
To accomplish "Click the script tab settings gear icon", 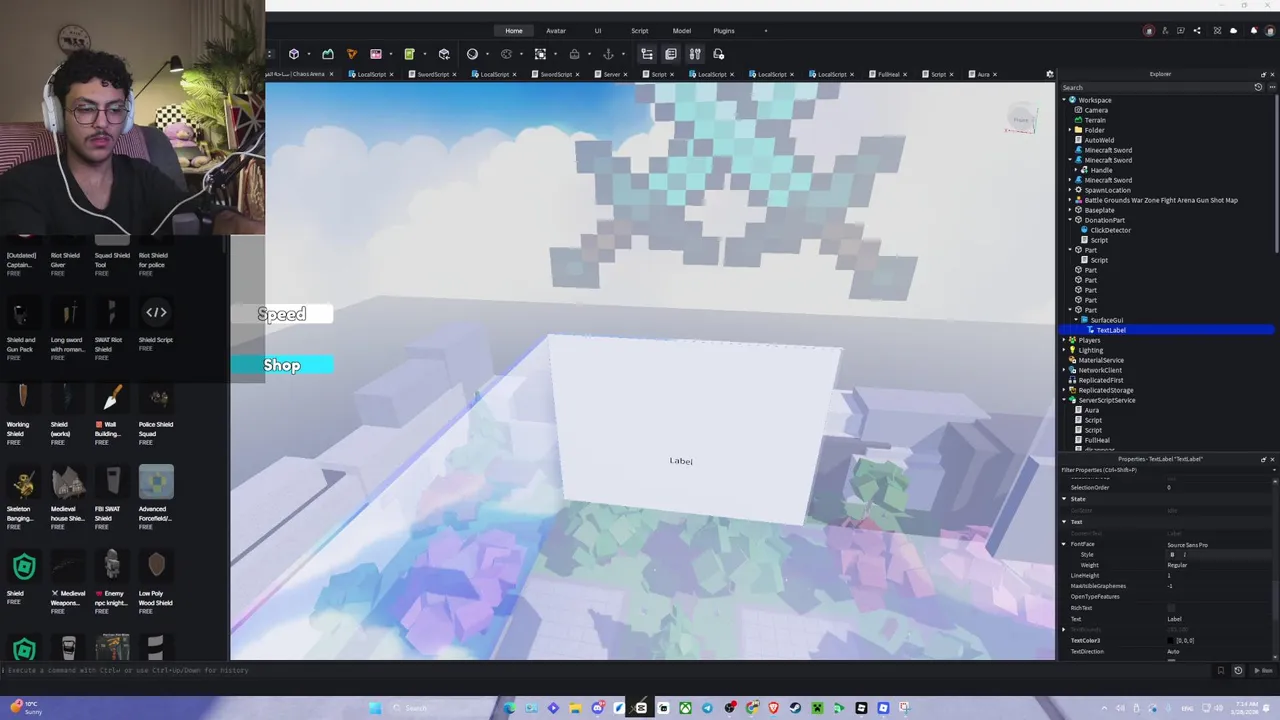I will [1049, 74].
